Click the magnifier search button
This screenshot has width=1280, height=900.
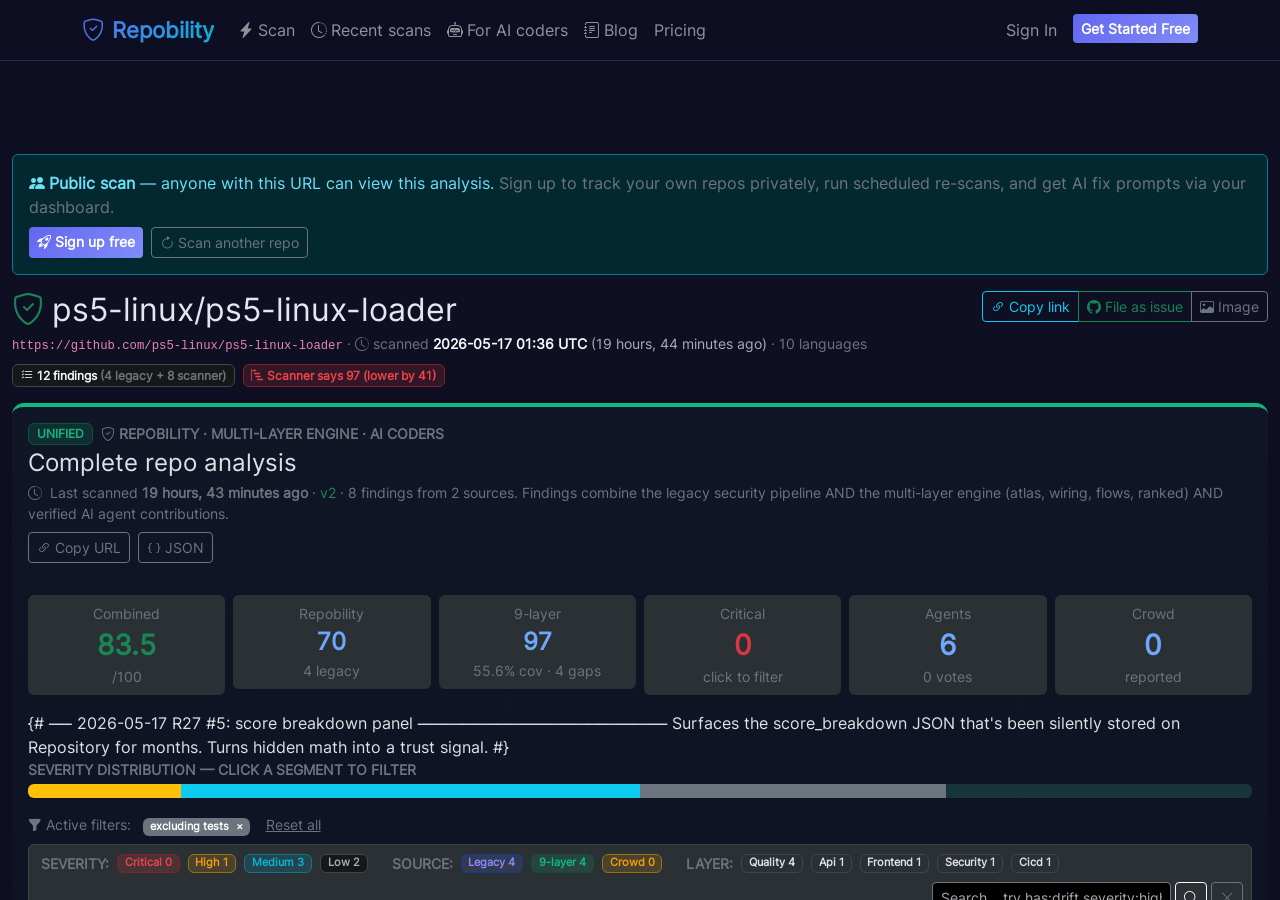1191,891
